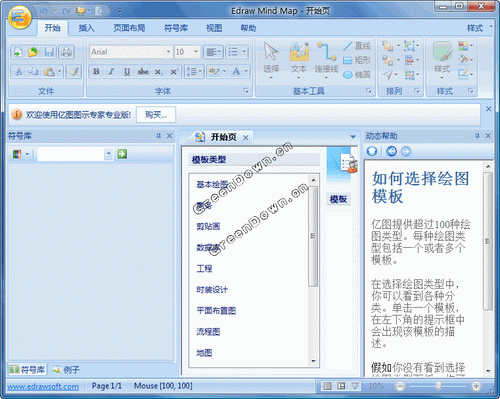Switch to the 插入 ribbon tab

(86, 28)
